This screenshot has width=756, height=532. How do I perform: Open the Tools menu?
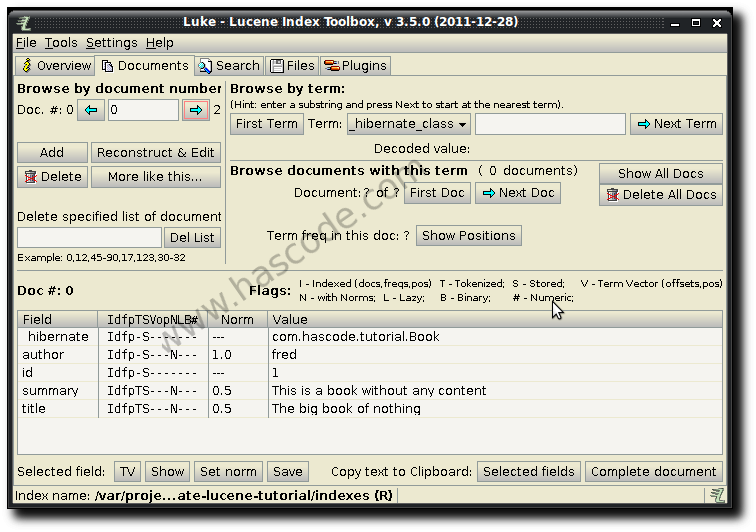tap(61, 43)
